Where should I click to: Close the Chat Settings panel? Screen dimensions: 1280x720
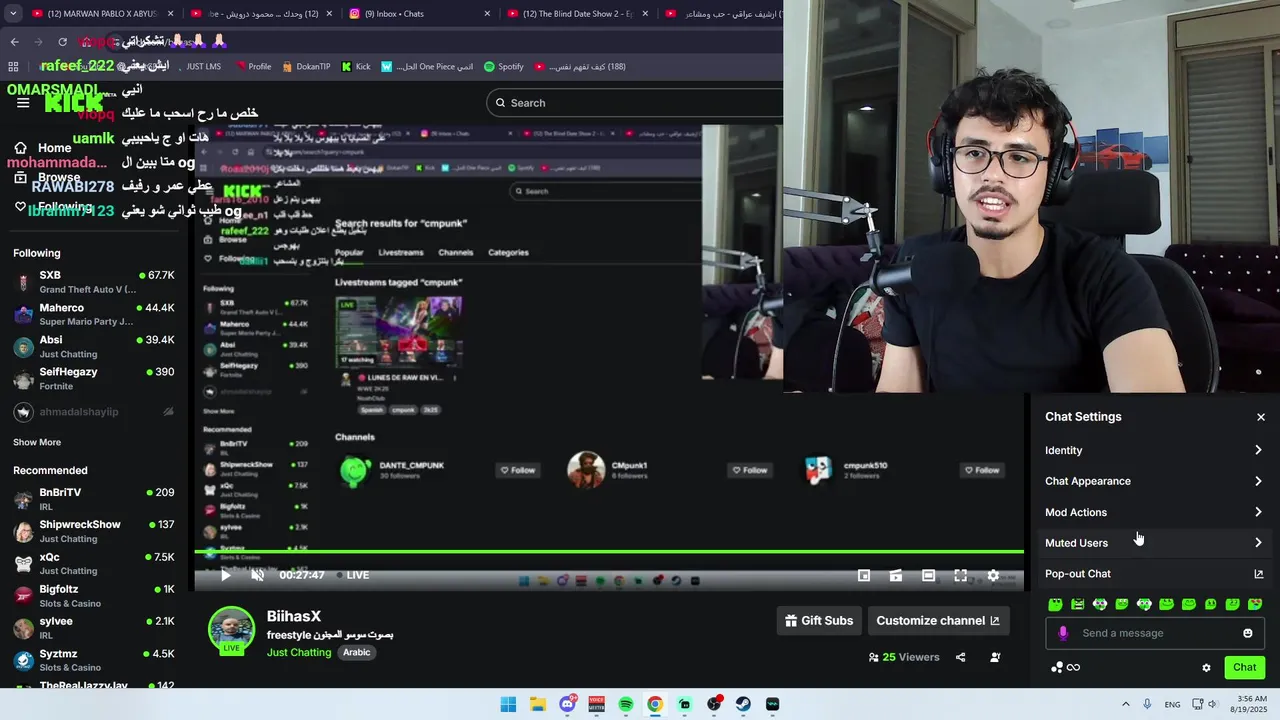1260,417
